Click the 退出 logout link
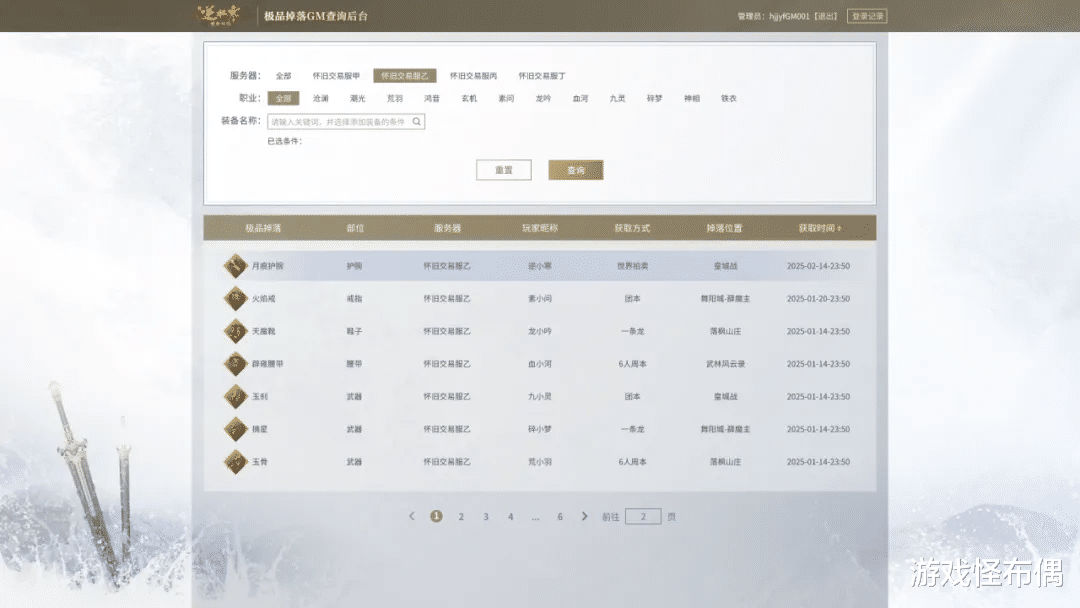Viewport: 1080px width, 608px height. tap(826, 16)
